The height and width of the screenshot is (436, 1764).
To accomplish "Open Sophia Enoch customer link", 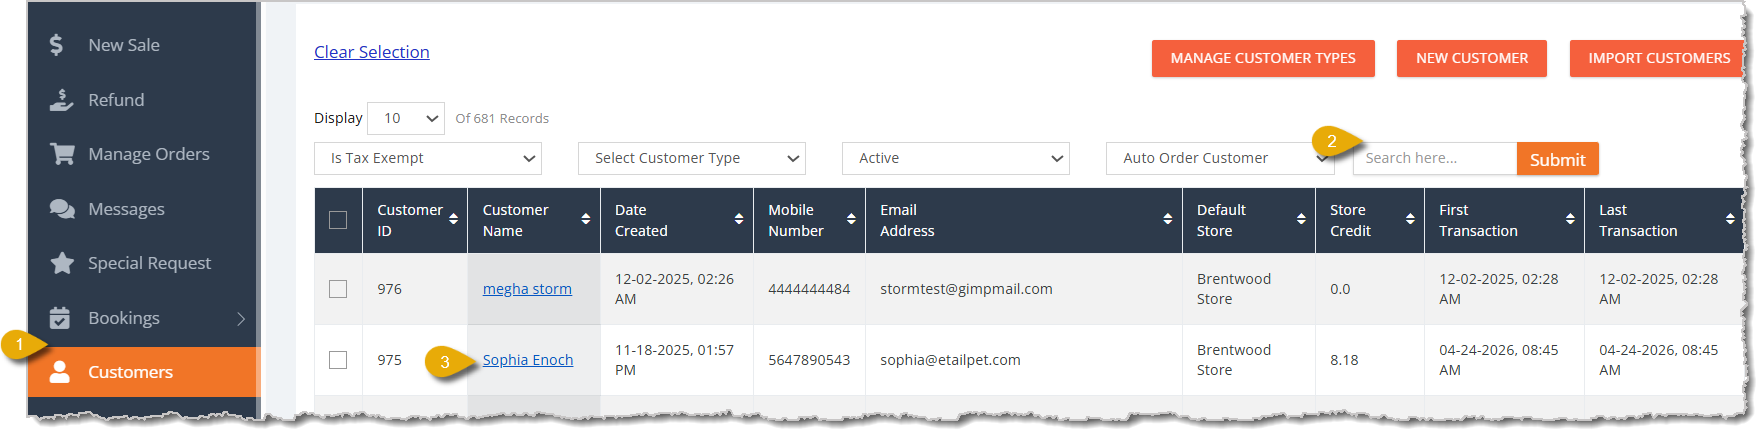I will pos(528,360).
